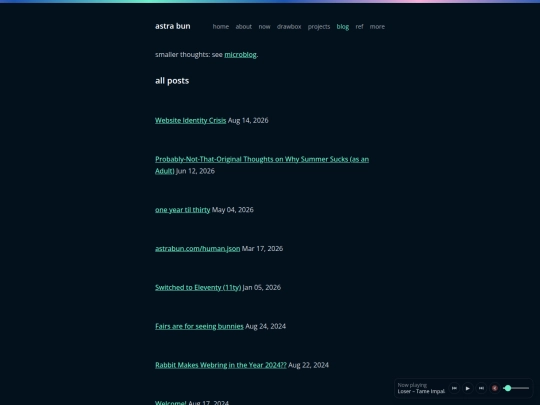Click the Jan 05, 2026 date
The width and height of the screenshot is (540, 405).
262,287
